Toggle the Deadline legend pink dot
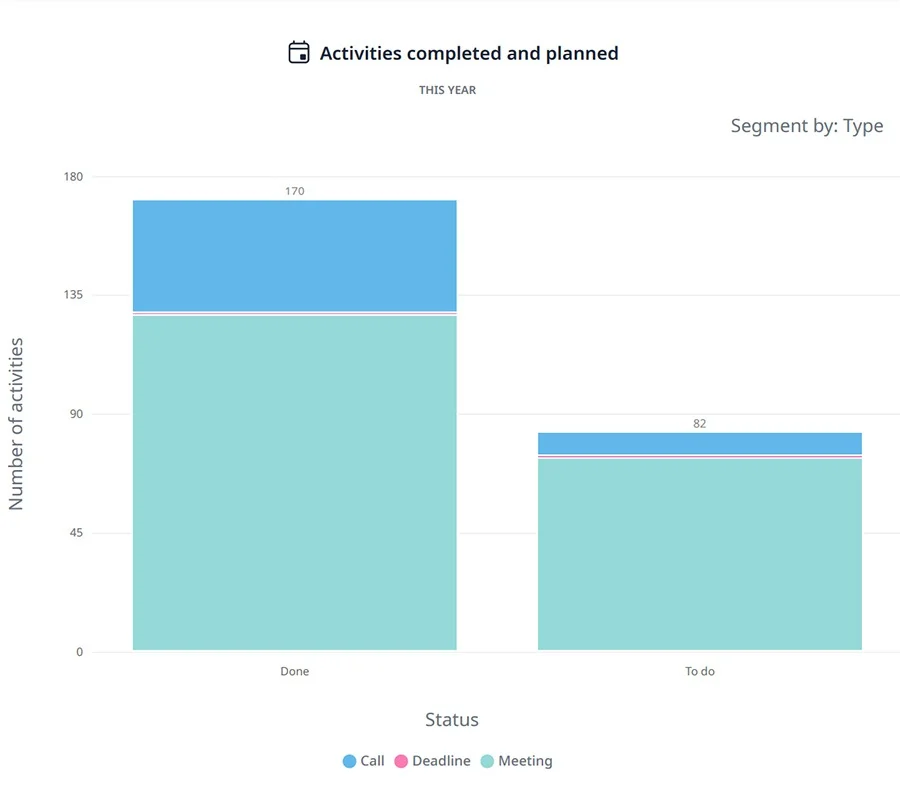This screenshot has width=900, height=785. tap(401, 761)
